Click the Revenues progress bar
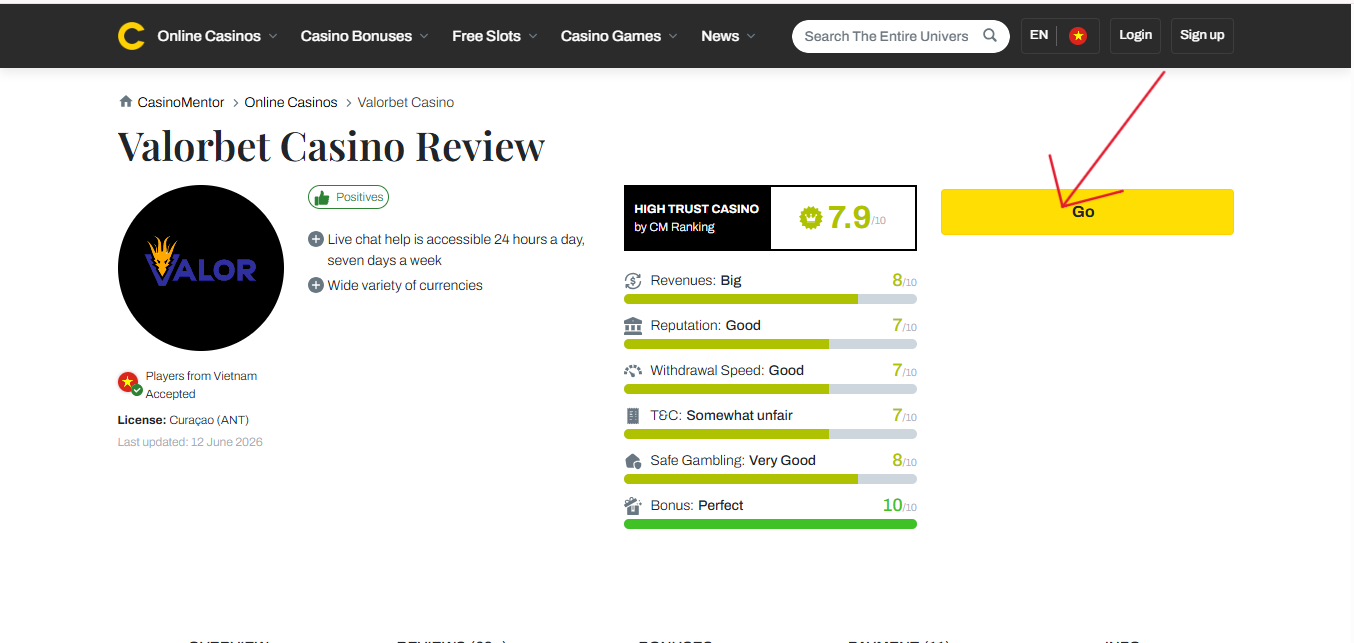 tap(770, 299)
